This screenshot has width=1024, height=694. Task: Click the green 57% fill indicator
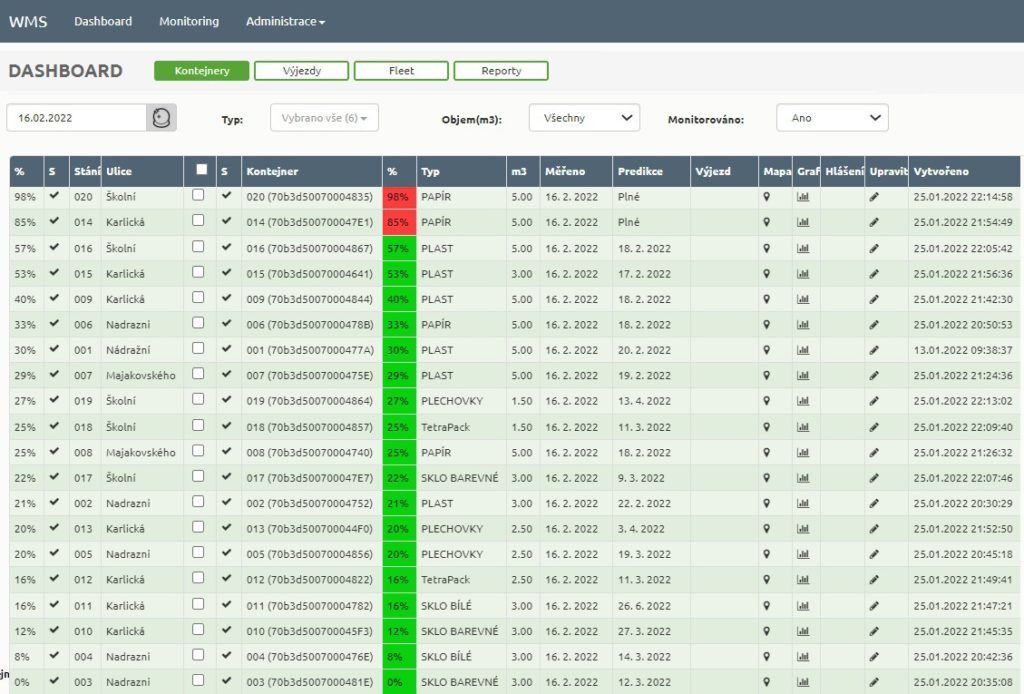[399, 248]
